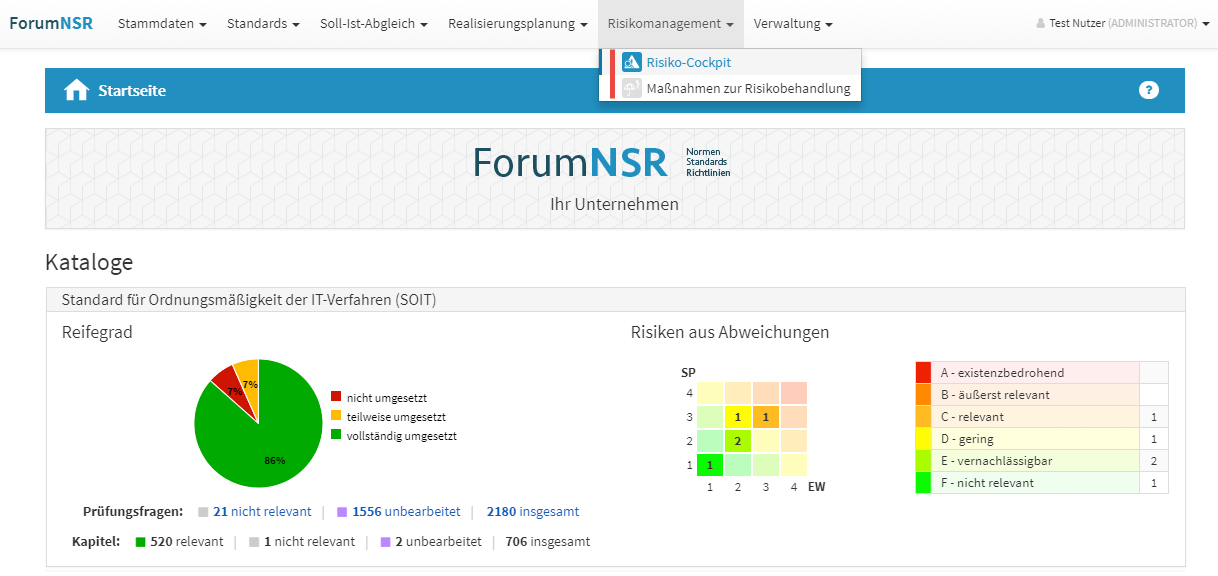This screenshot has width=1218, height=576.
Task: Click the Ihr Unternehmen banner text
Action: point(614,204)
